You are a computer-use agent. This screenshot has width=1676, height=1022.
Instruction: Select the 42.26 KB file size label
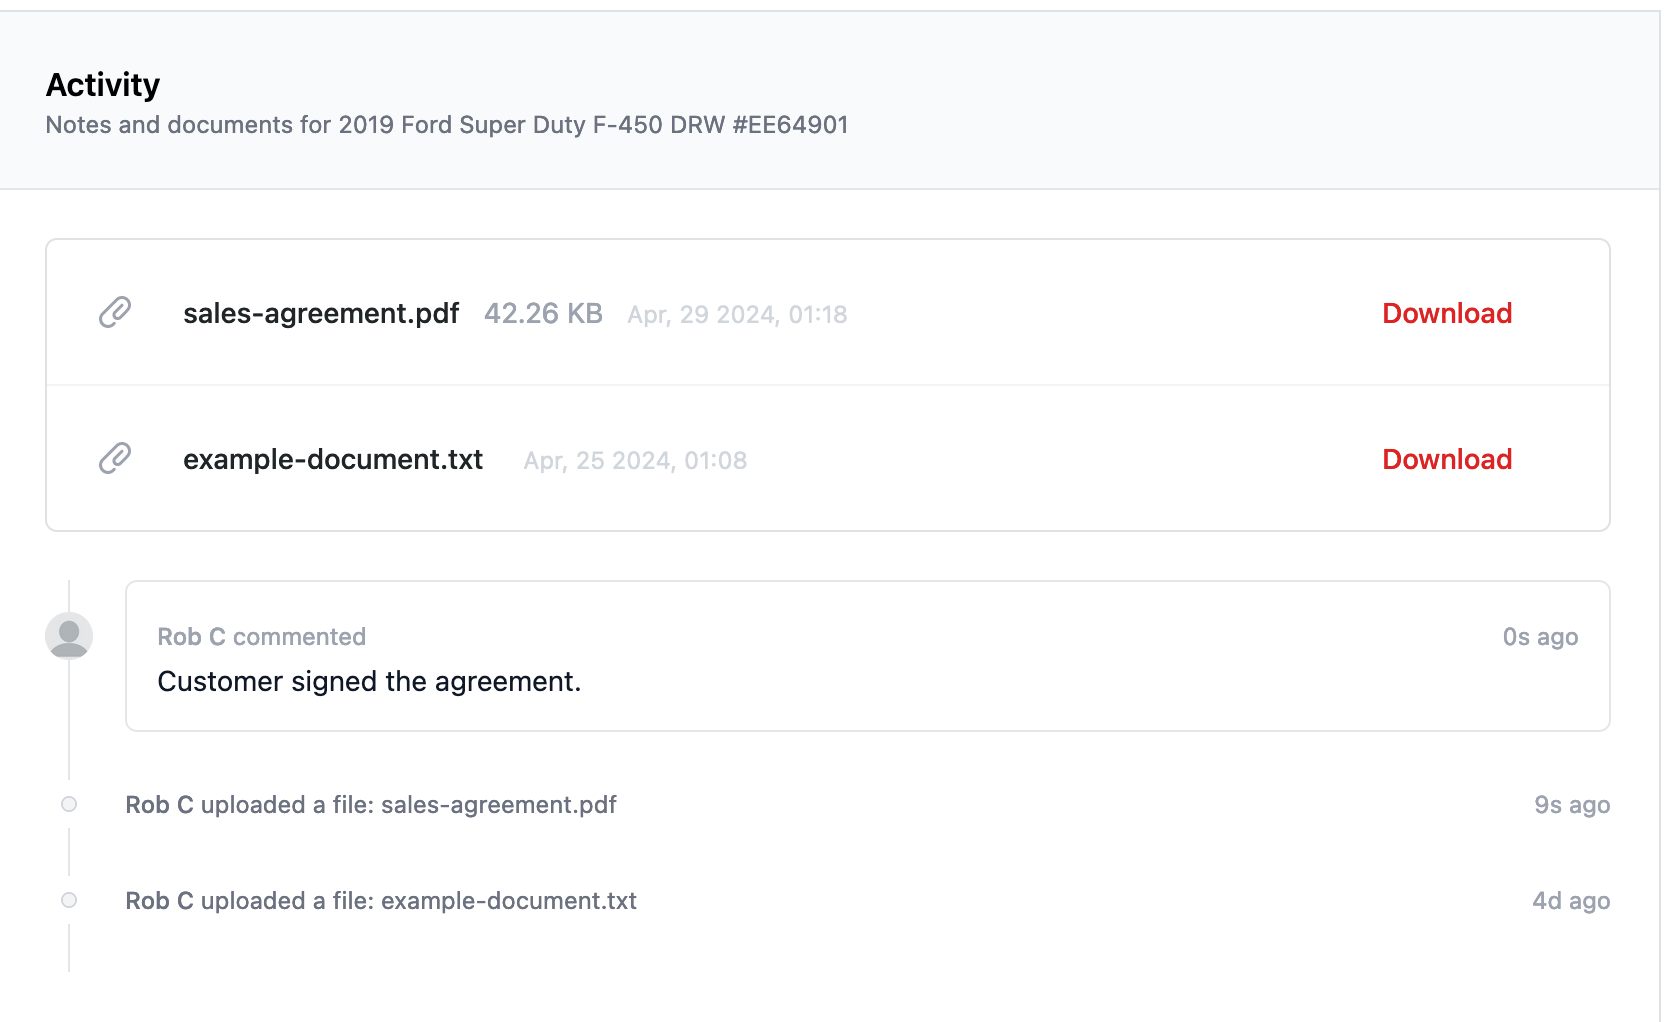(543, 313)
